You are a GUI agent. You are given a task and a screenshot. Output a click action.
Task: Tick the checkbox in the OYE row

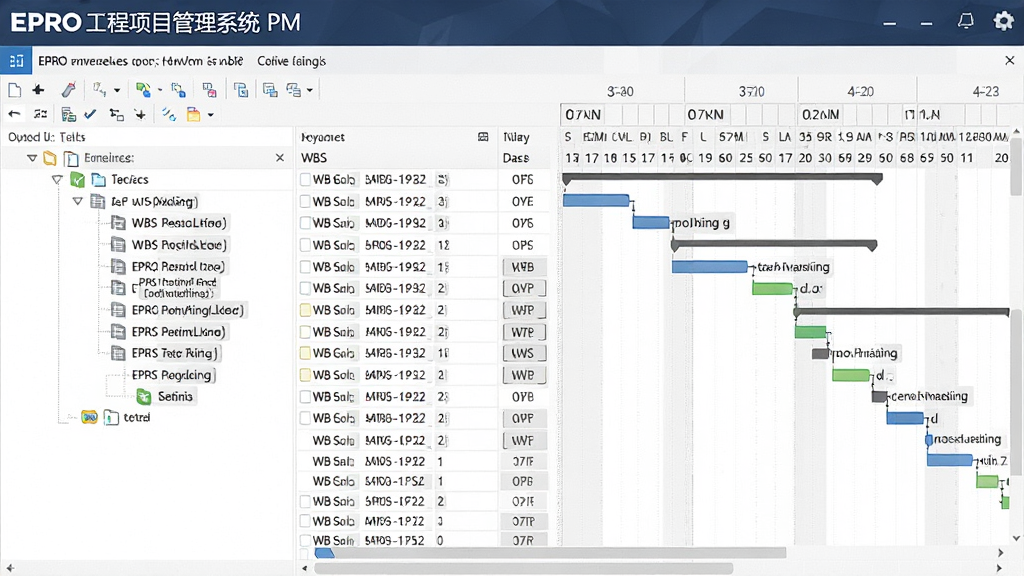coord(305,201)
